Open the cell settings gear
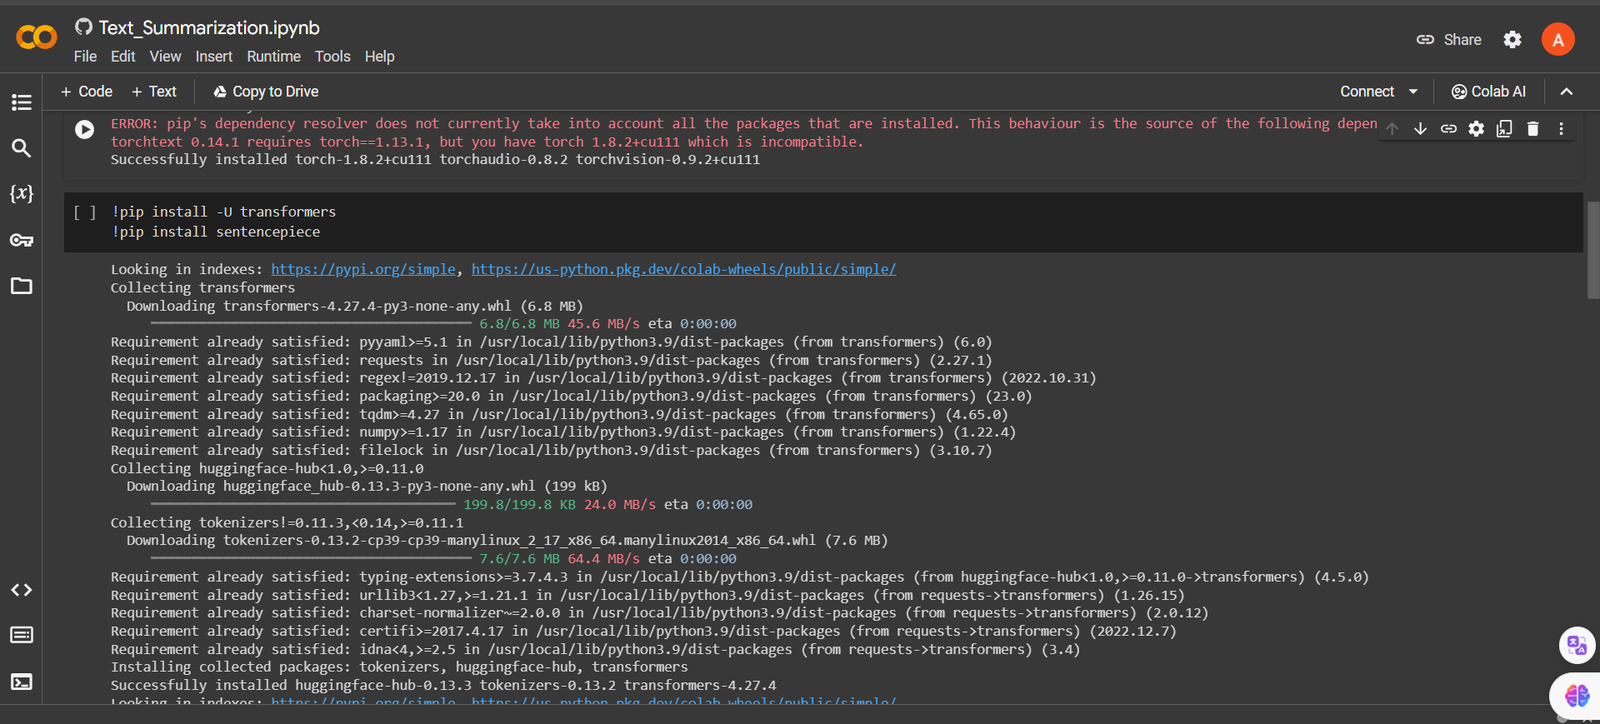 point(1476,129)
